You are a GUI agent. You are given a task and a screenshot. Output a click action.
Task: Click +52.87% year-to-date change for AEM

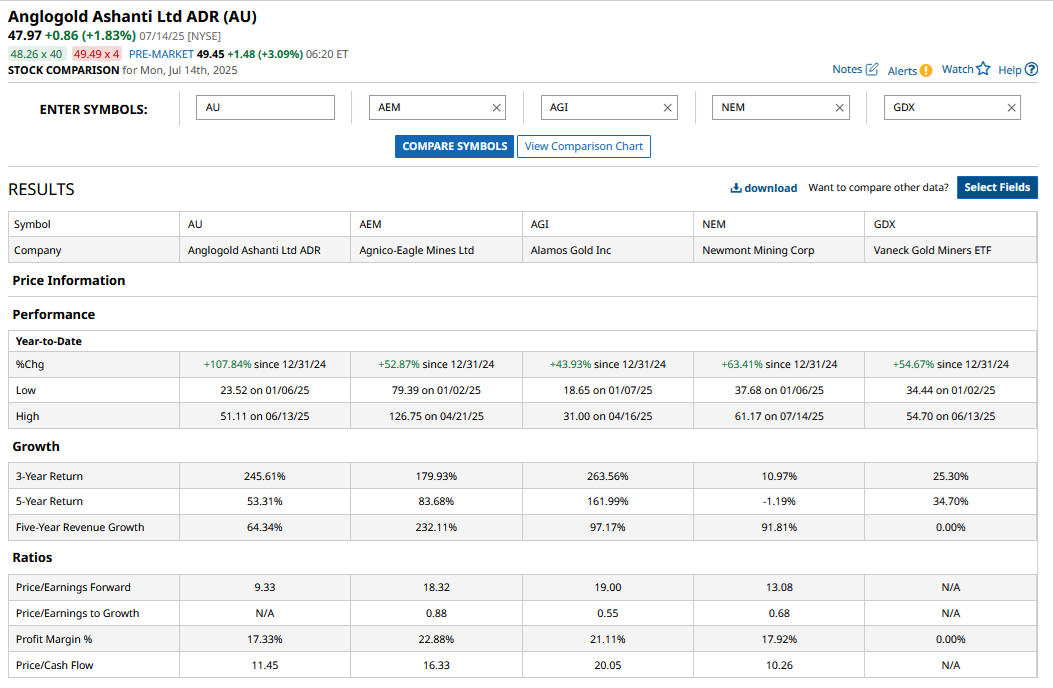click(x=399, y=364)
